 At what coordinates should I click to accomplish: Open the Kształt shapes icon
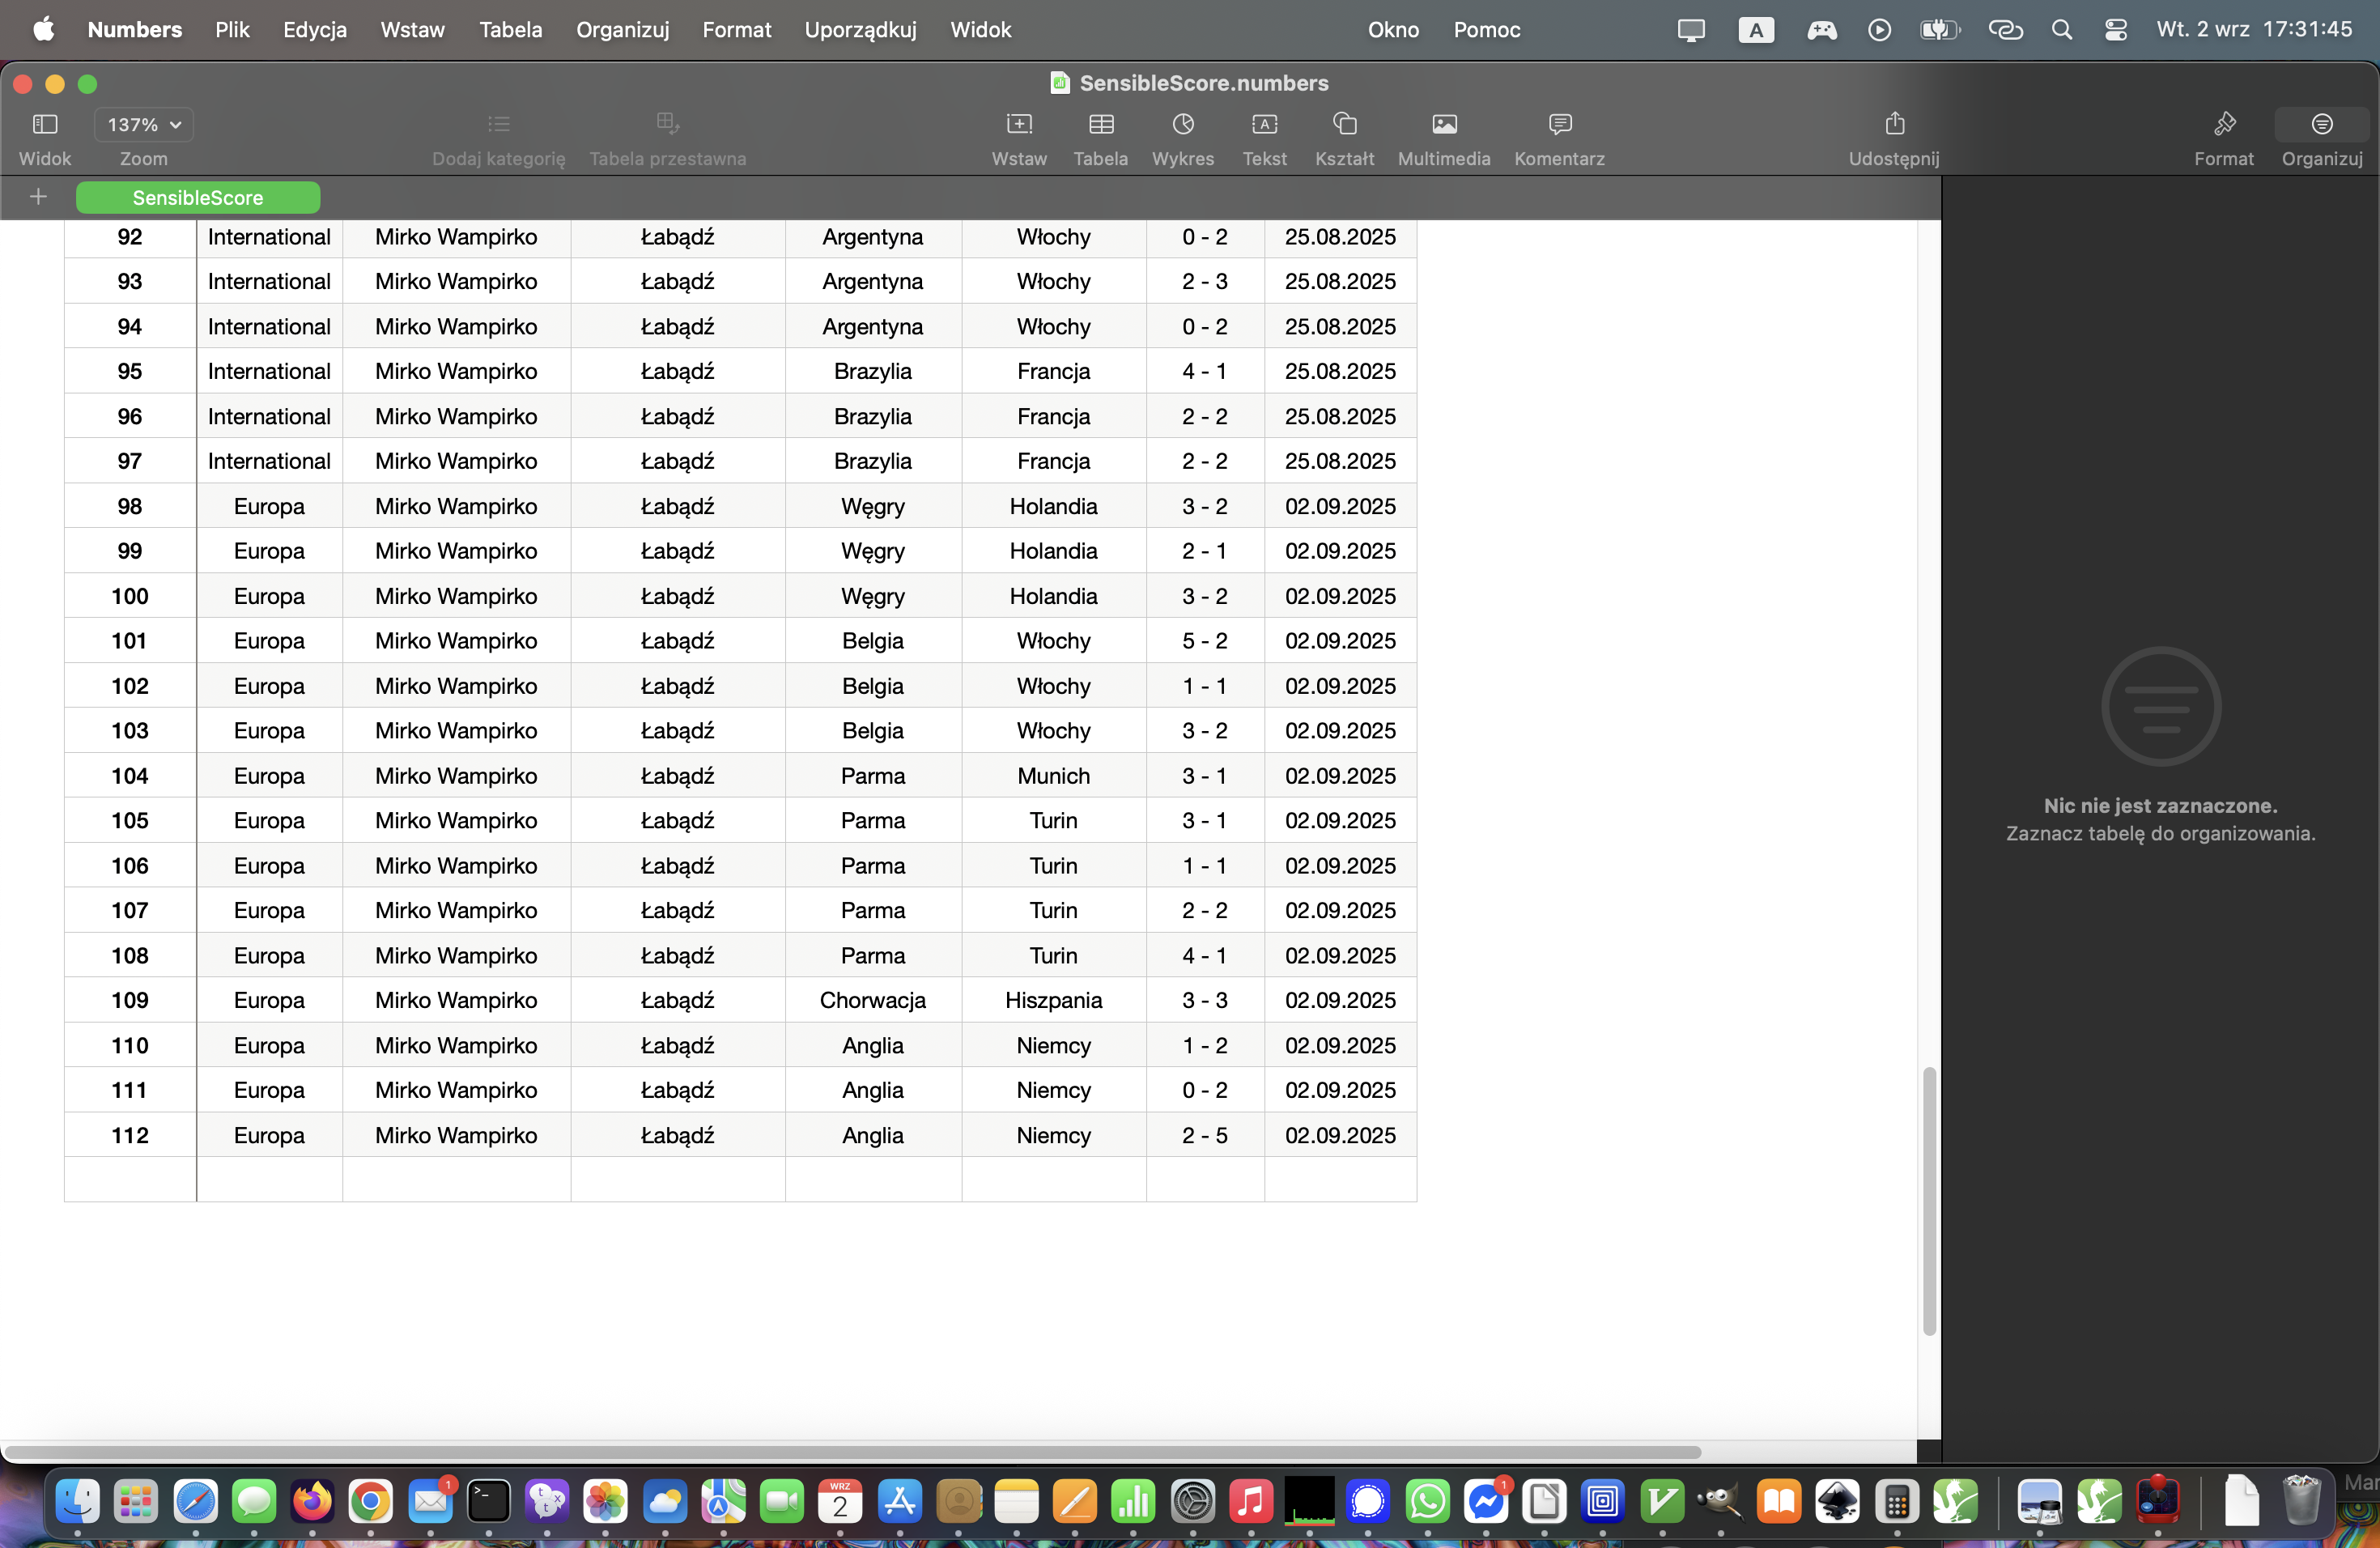tap(1344, 124)
